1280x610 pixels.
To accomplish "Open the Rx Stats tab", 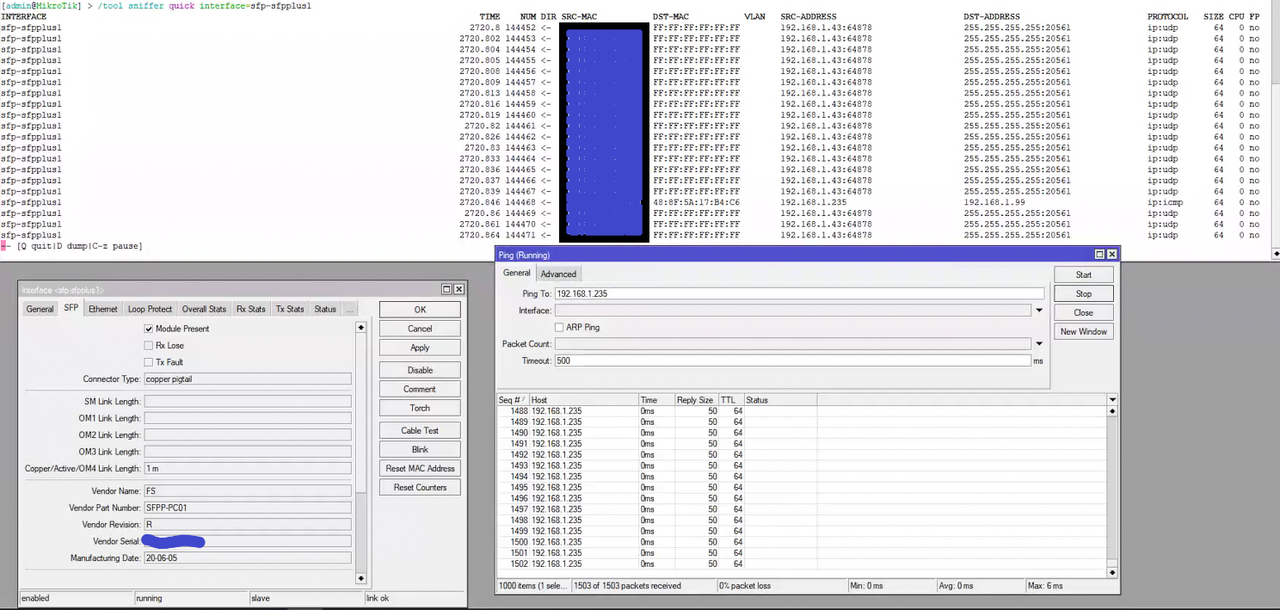I will [251, 309].
